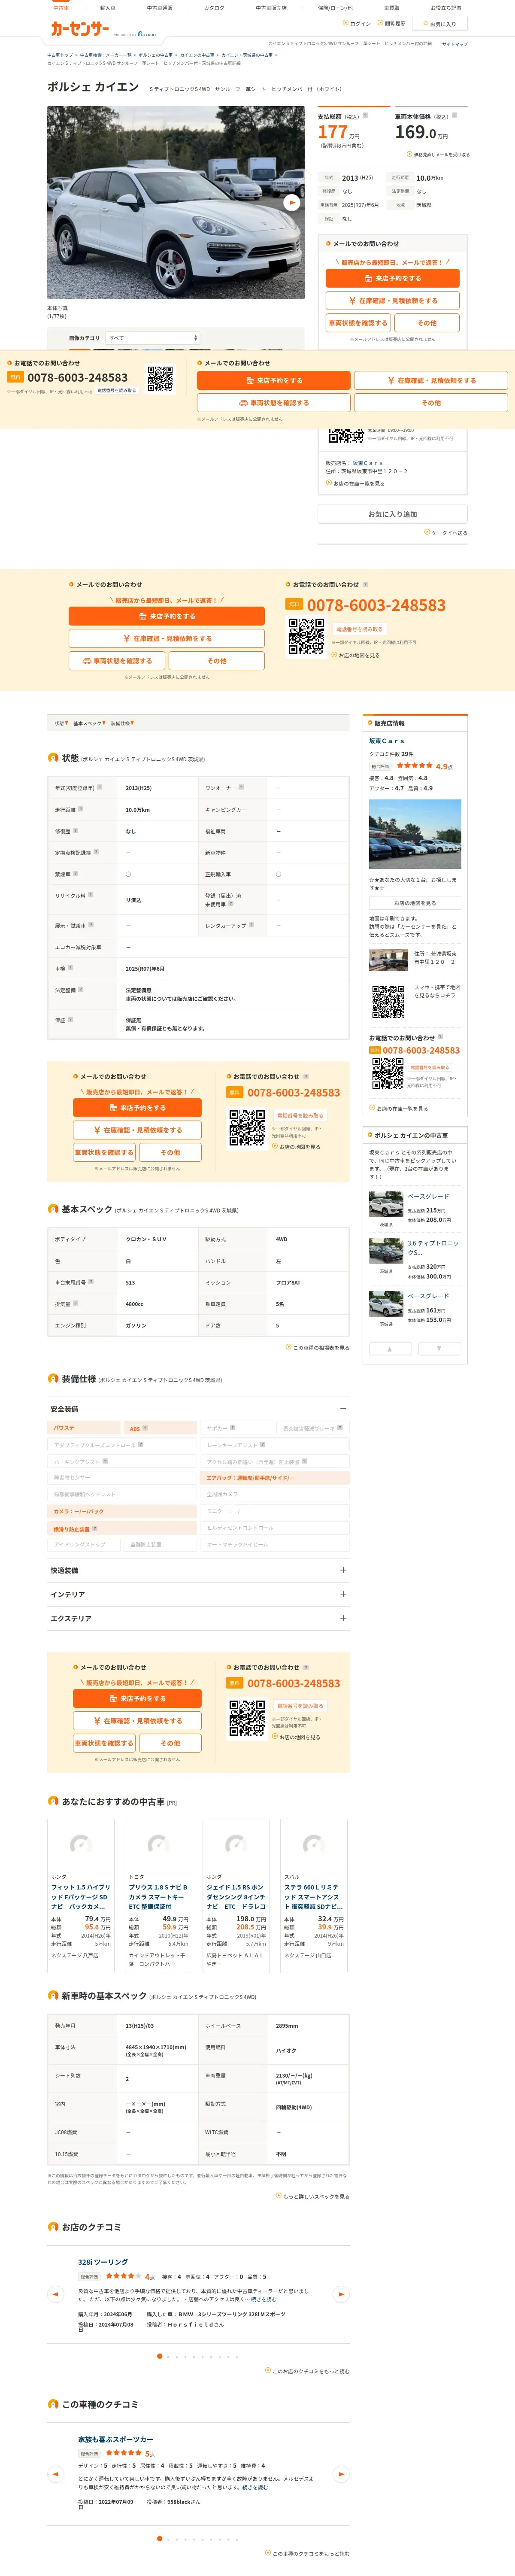Open the サイトマップ link

(455, 44)
